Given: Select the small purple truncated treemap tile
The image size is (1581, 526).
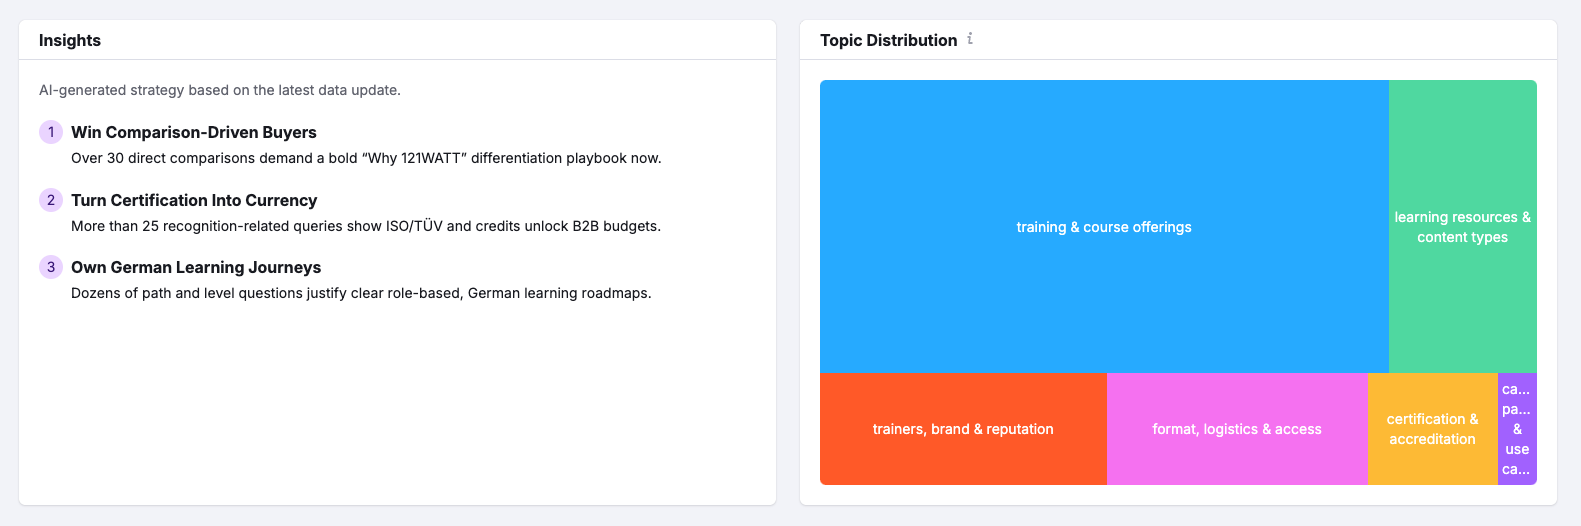Looking at the screenshot, I should point(1517,429).
